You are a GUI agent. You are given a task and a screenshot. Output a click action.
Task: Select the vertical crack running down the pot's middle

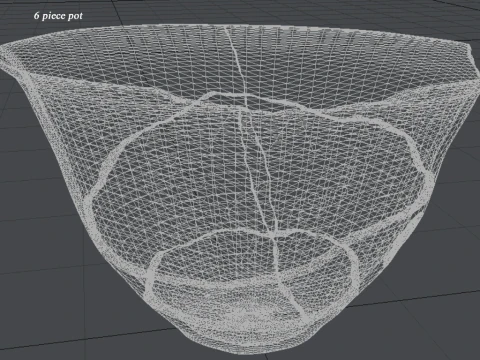(257, 167)
